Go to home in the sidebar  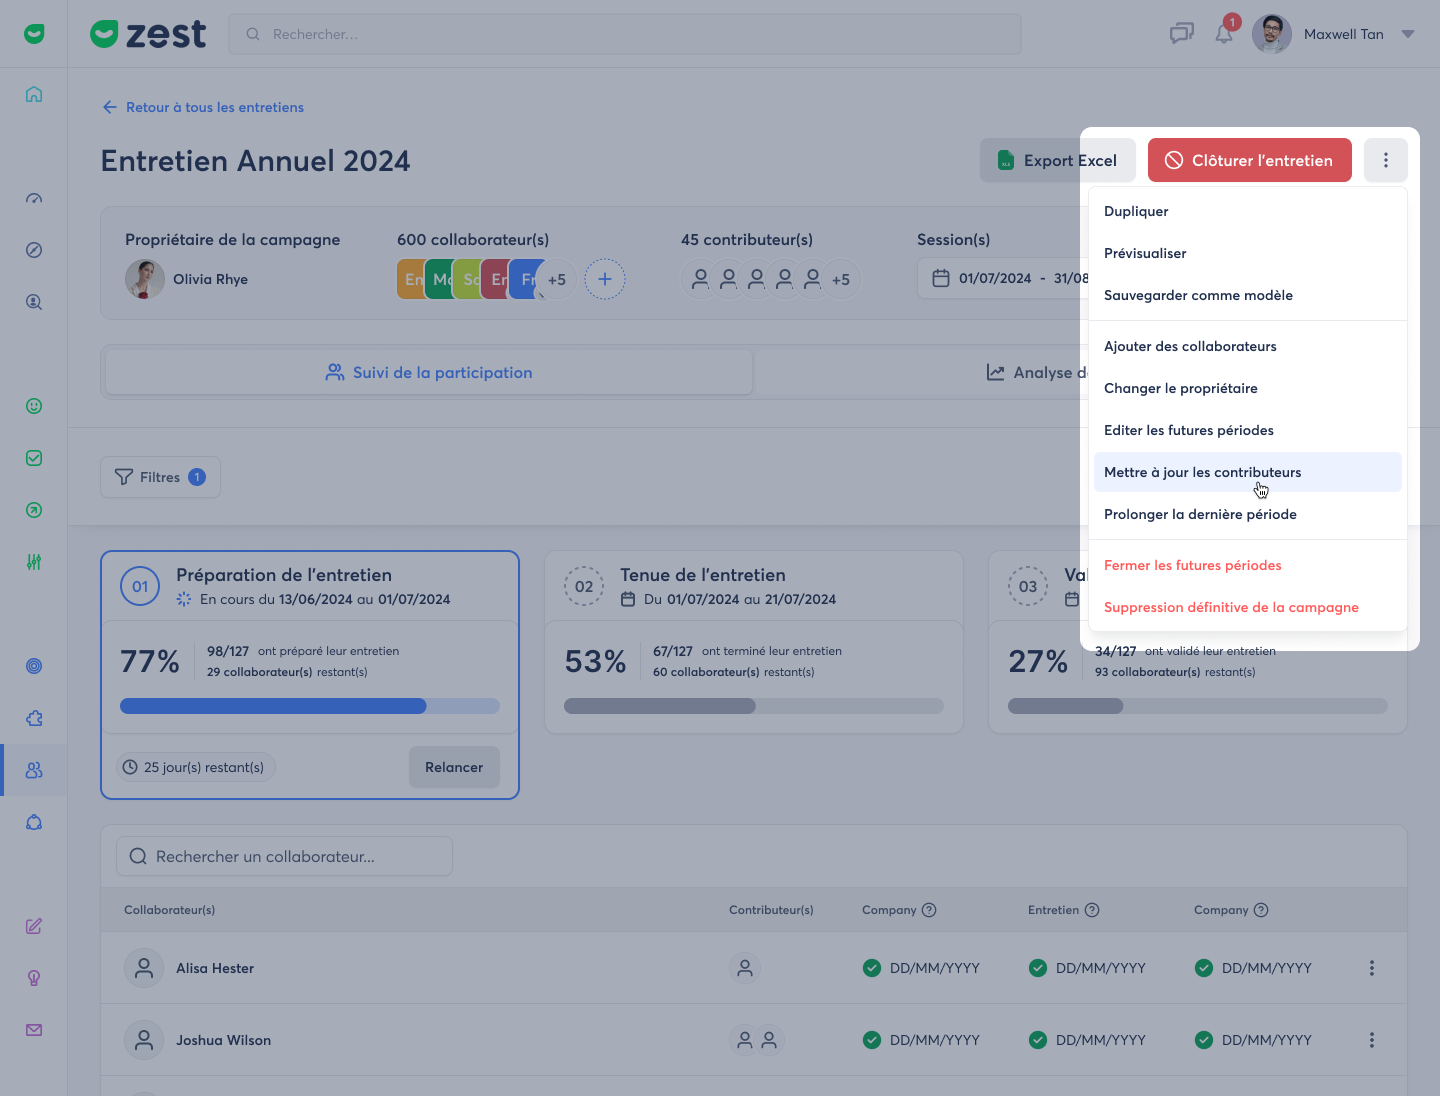[x=34, y=94]
